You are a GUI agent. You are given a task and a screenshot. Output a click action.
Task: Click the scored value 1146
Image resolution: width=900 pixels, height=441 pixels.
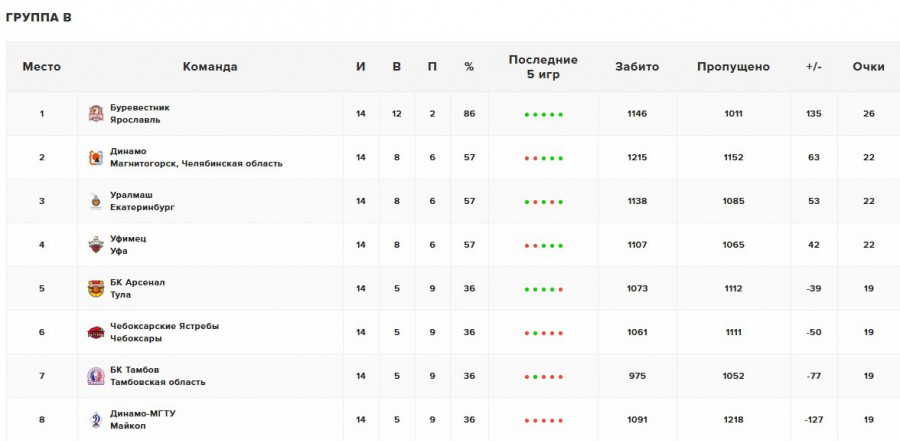(x=637, y=114)
